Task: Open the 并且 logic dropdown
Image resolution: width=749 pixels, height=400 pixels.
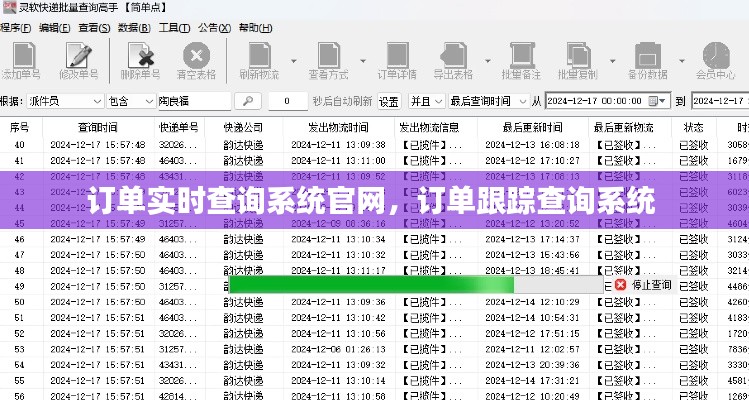Action: pyautogui.click(x=436, y=101)
